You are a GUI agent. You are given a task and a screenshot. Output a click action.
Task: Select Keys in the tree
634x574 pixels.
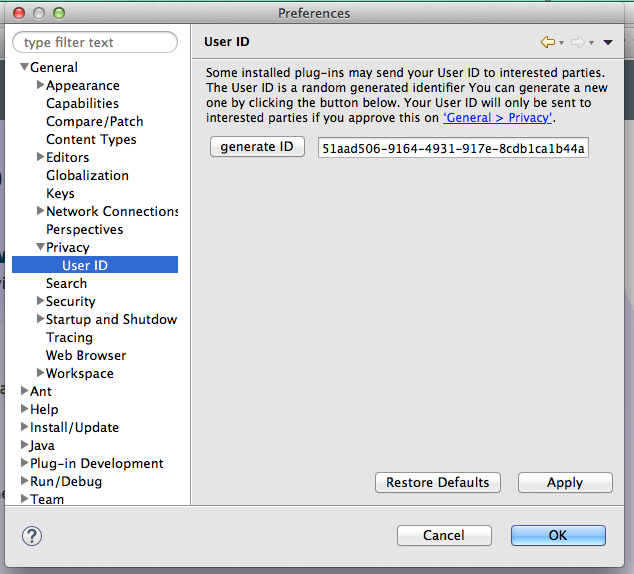tap(60, 193)
